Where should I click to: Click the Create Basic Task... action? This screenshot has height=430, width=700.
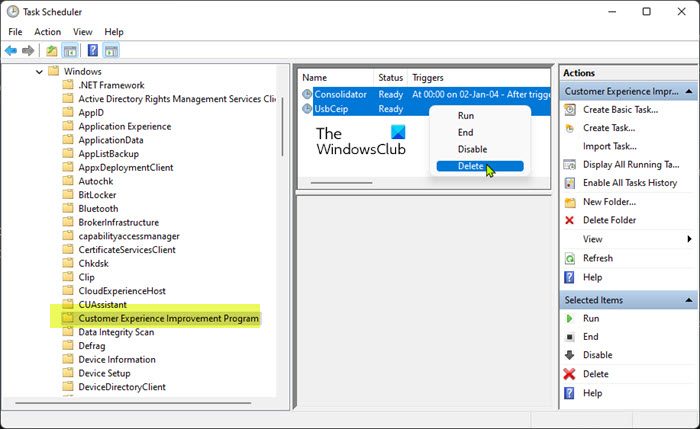pos(621,109)
